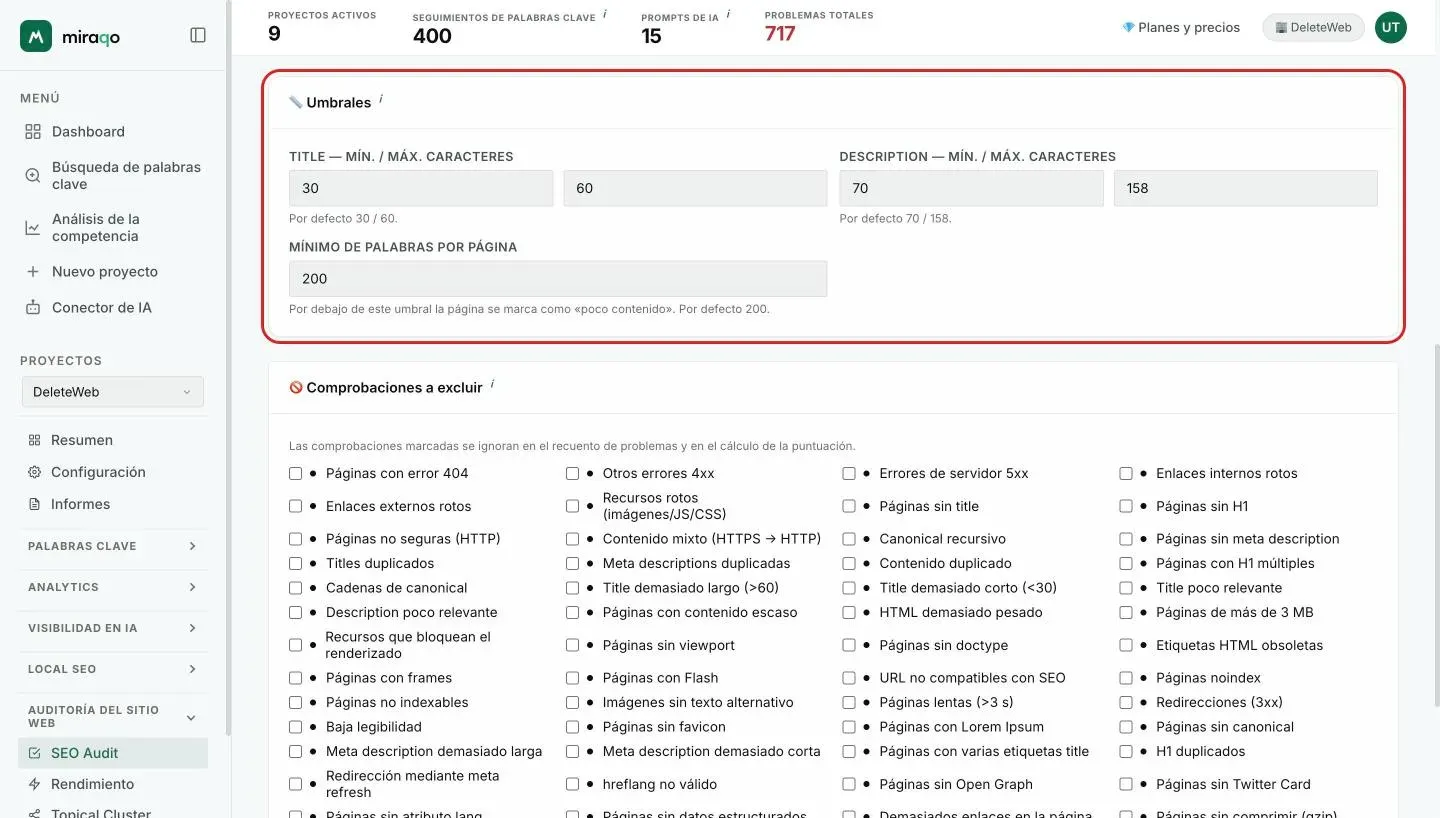Click the Rendimiento lightning bolt icon

(x=35, y=784)
